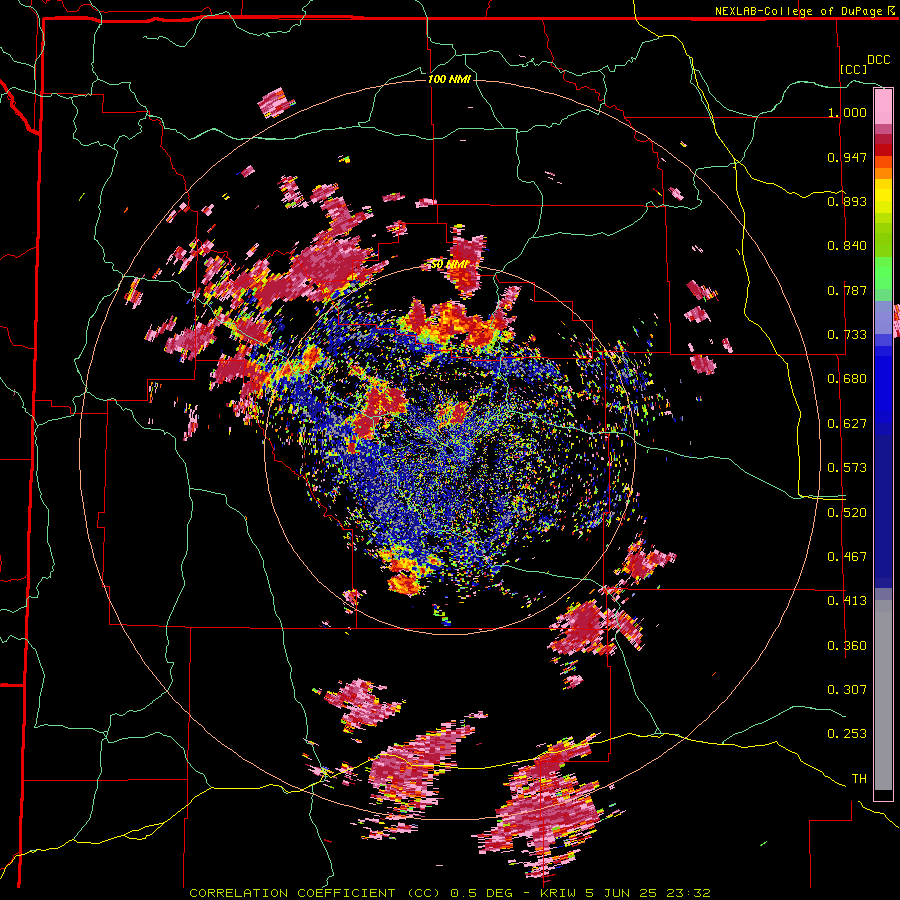
Task: Click the 0.947 scale value
Action: (847, 157)
